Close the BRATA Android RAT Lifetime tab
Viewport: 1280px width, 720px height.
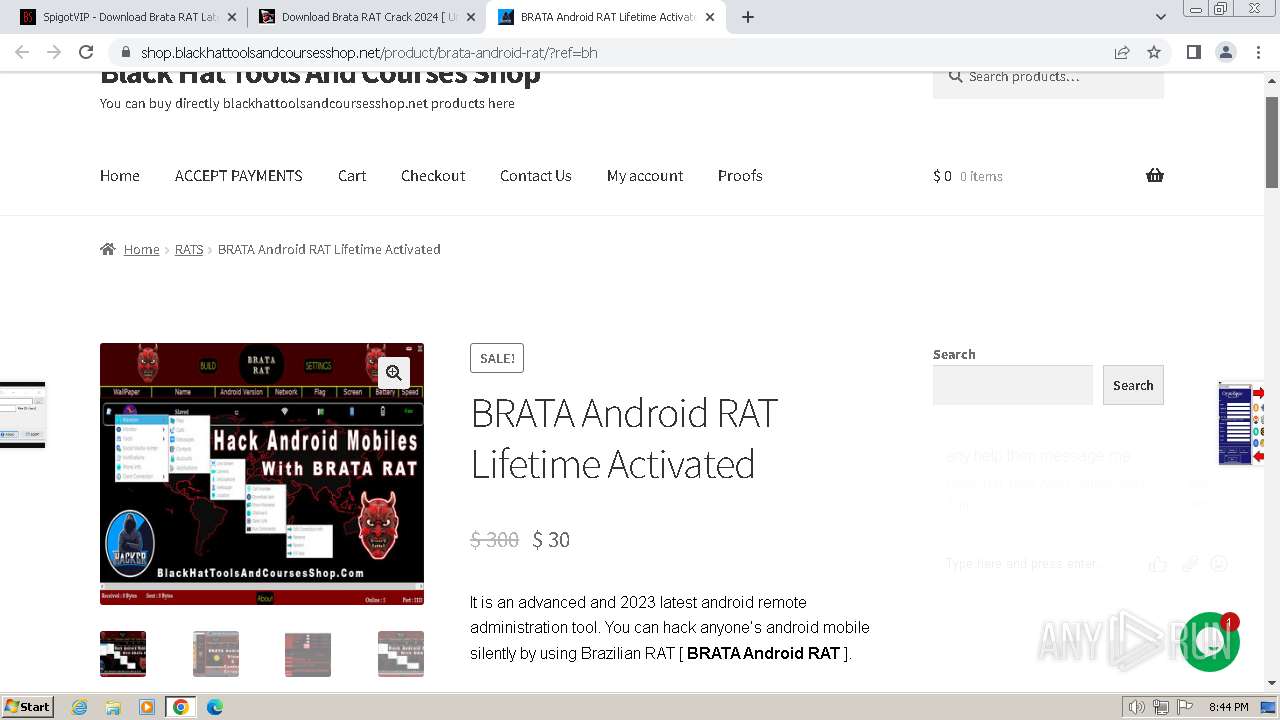coord(710,17)
